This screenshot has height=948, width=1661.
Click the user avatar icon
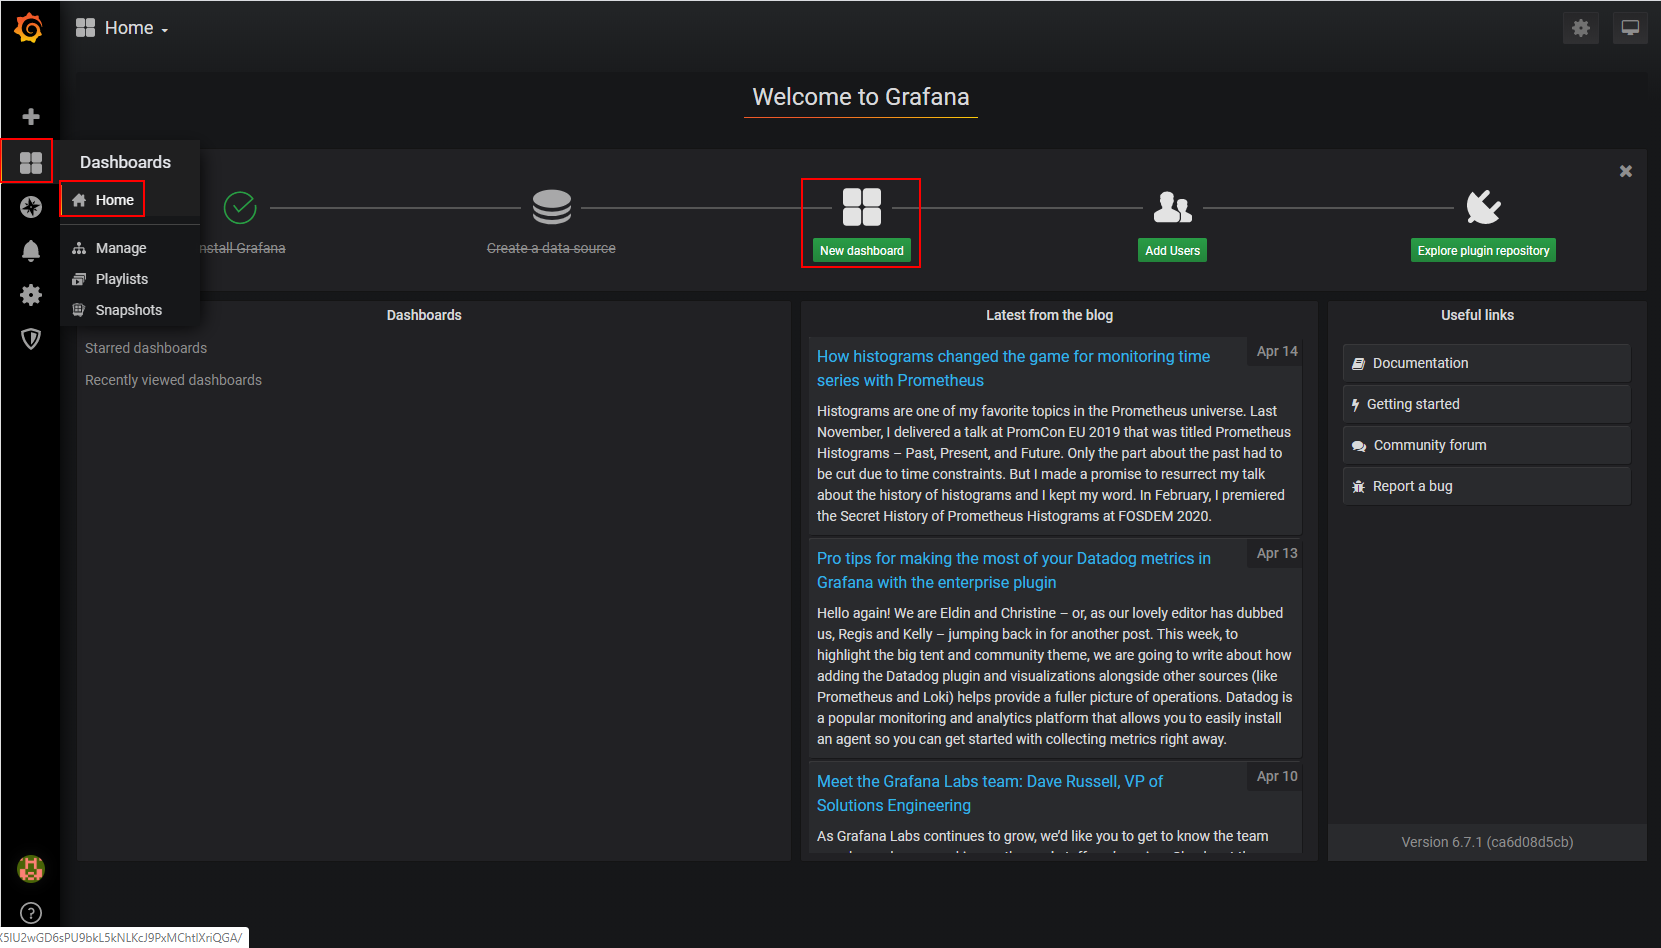coord(31,869)
